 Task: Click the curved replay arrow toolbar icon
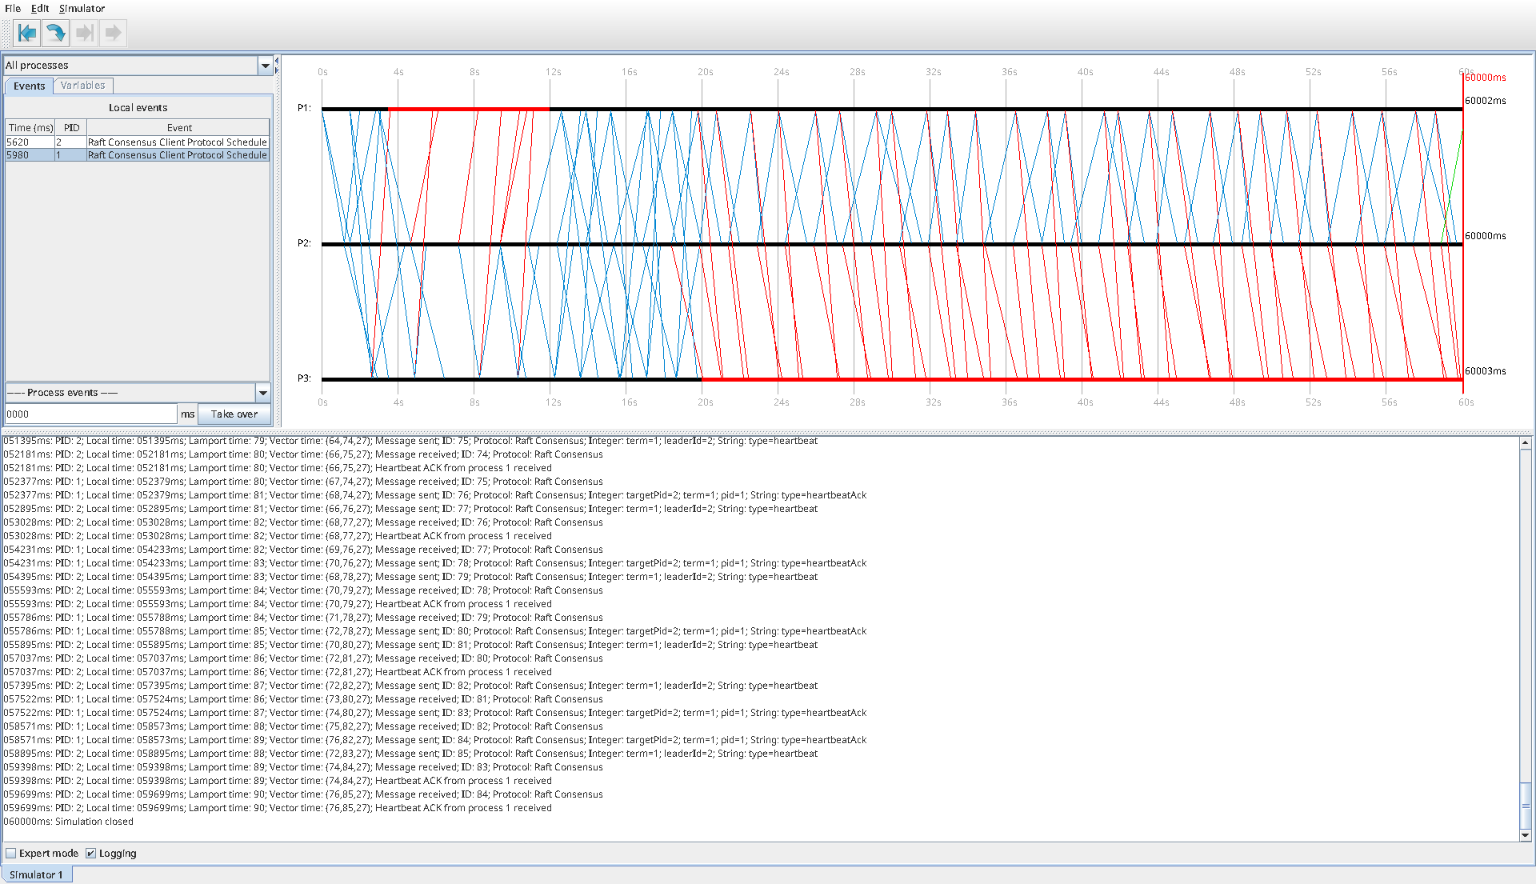(x=56, y=33)
